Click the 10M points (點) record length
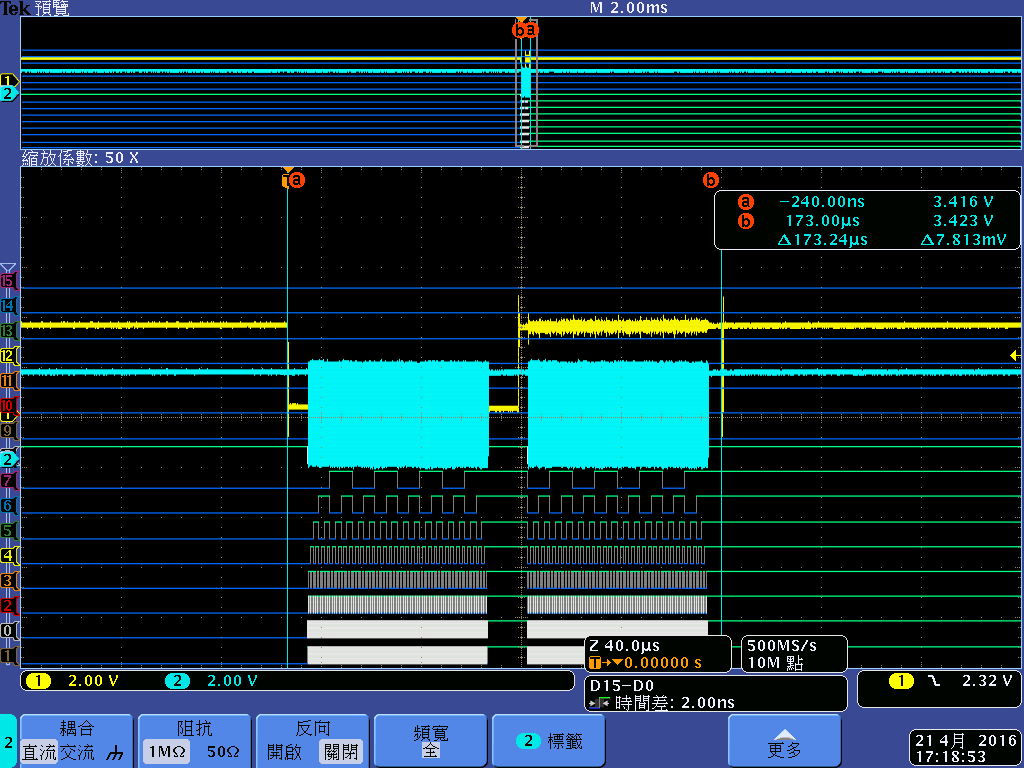Viewport: 1024px width, 768px height. [x=775, y=663]
